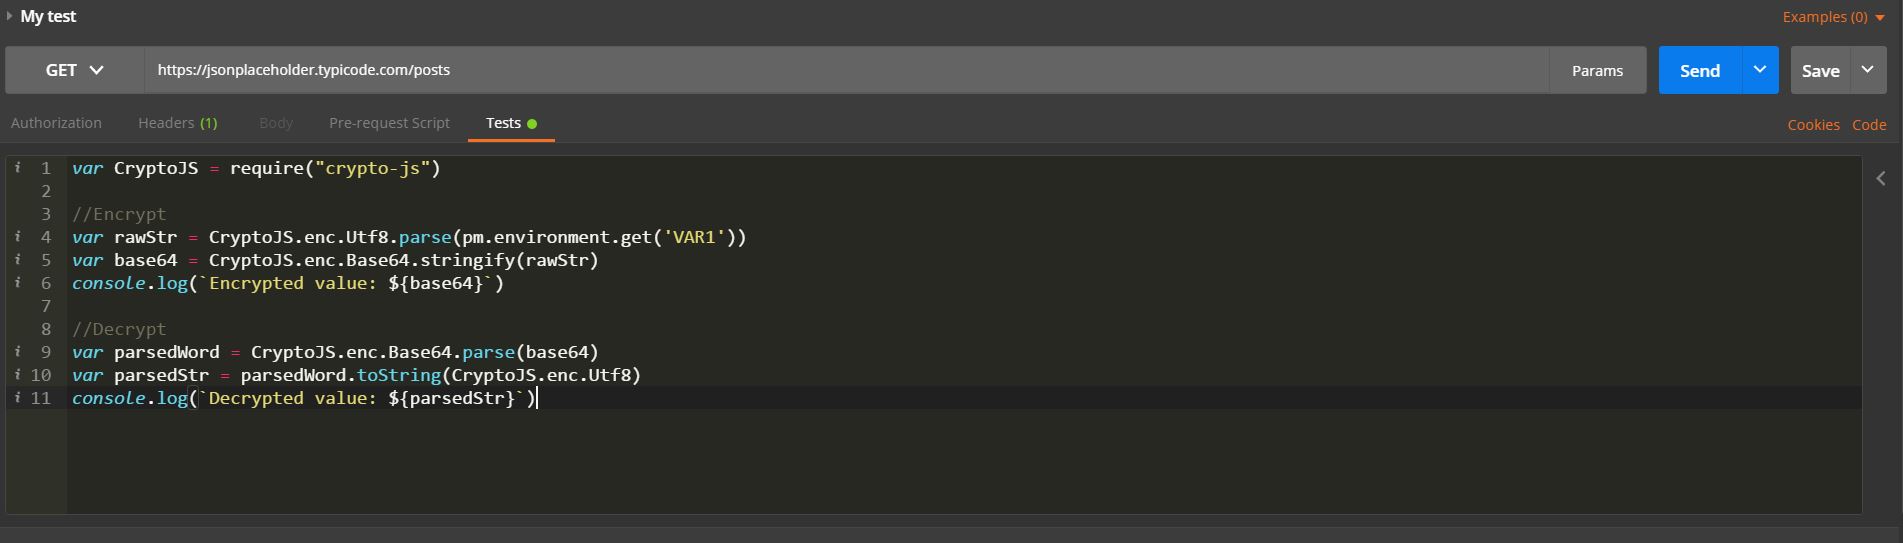
Task: Switch to the Pre-request Script tab
Action: tap(389, 123)
